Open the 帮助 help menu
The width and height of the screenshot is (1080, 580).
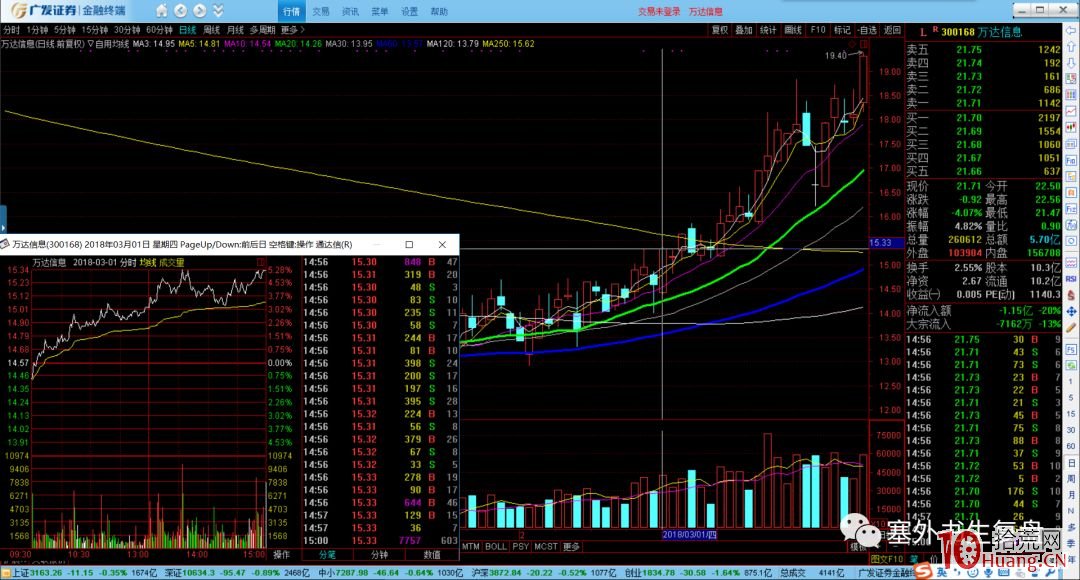[439, 12]
